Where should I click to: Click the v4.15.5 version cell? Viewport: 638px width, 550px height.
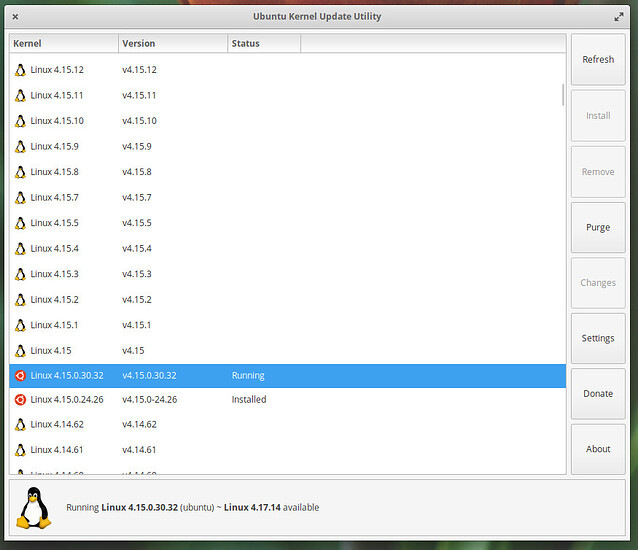pyautogui.click(x=137, y=223)
